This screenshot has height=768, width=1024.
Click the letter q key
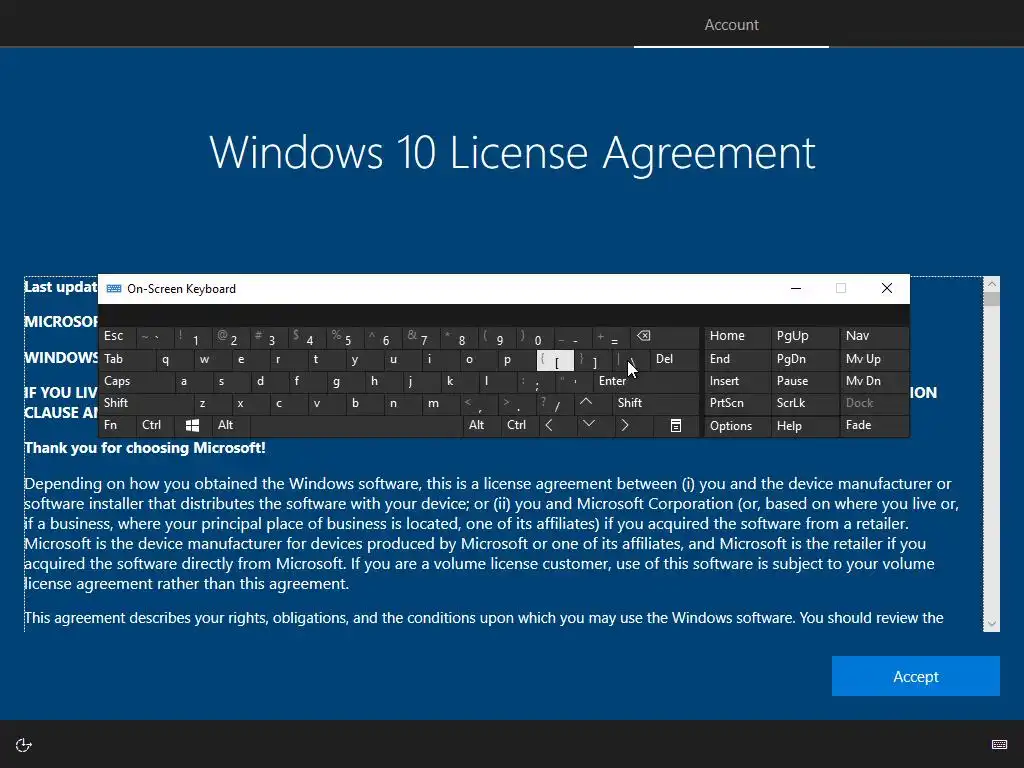174,360
